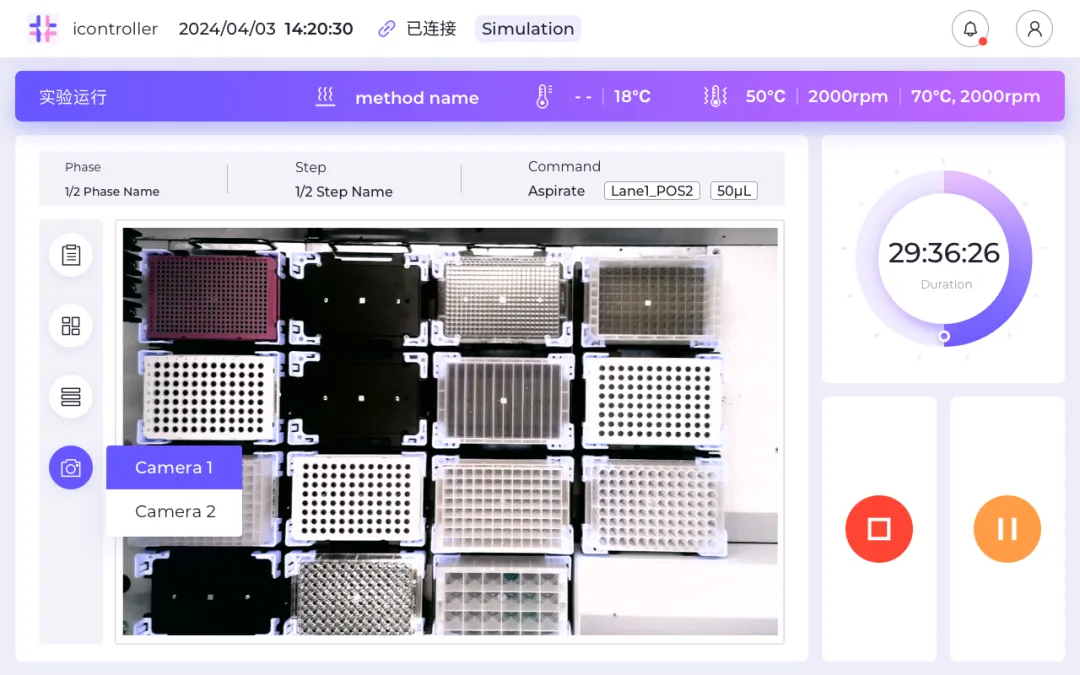This screenshot has width=1080, height=675.
Task: Click the camera view sidebar icon
Action: pos(71,468)
